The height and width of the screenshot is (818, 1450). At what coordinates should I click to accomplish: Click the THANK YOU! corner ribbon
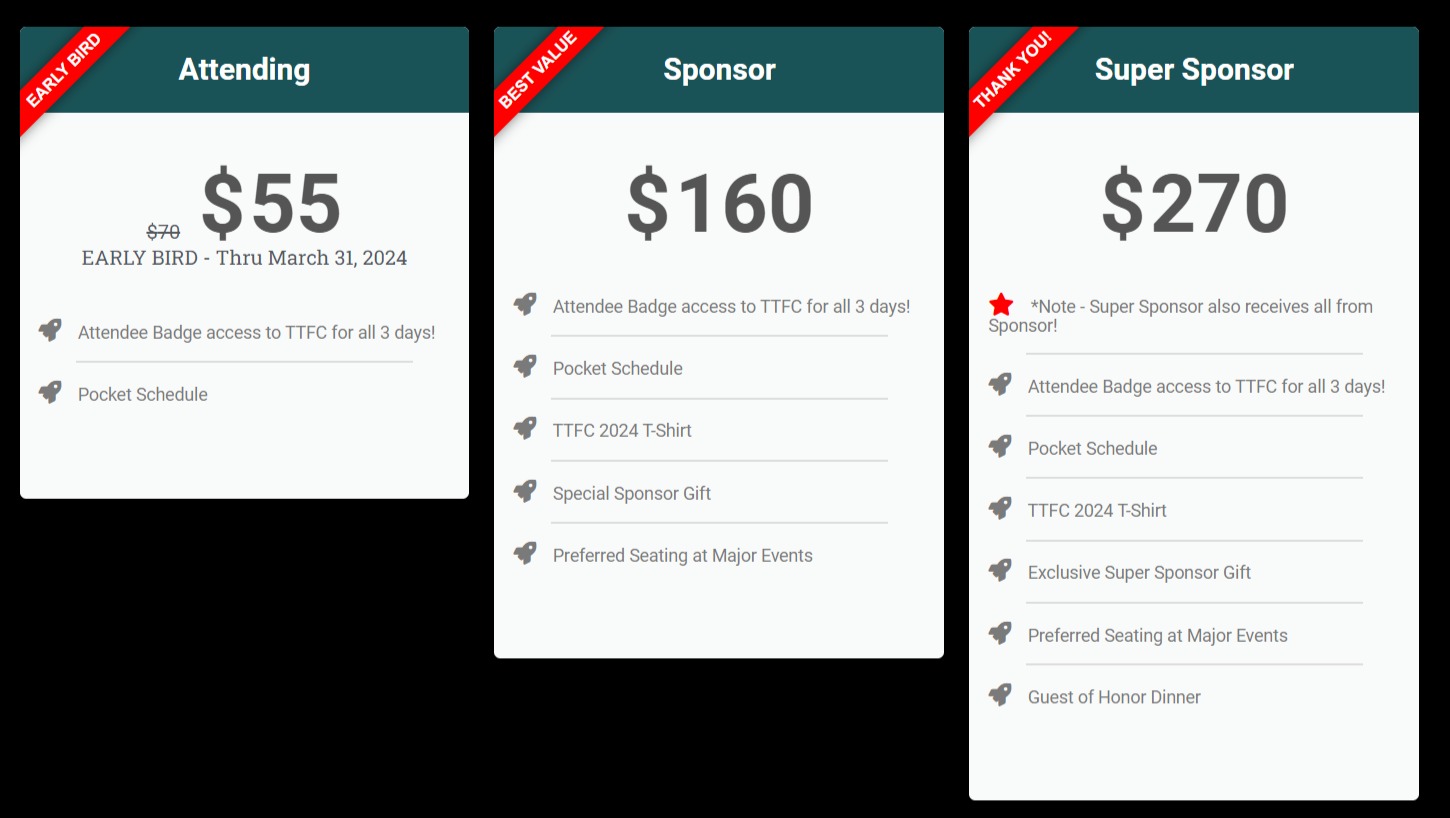1012,71
